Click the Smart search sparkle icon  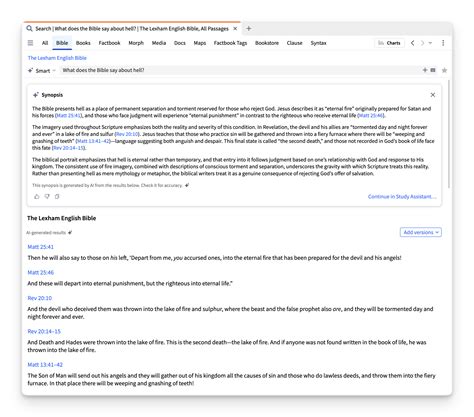(x=30, y=70)
